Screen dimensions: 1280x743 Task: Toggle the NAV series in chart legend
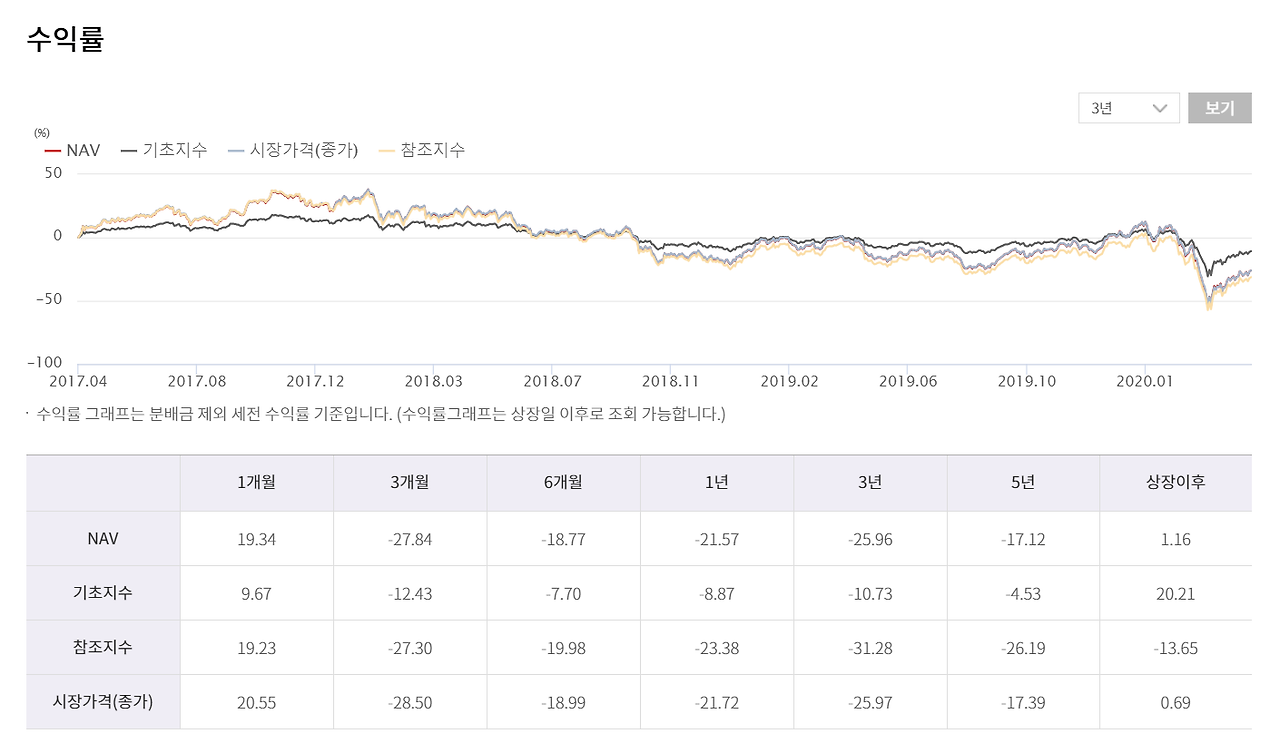pos(72,151)
